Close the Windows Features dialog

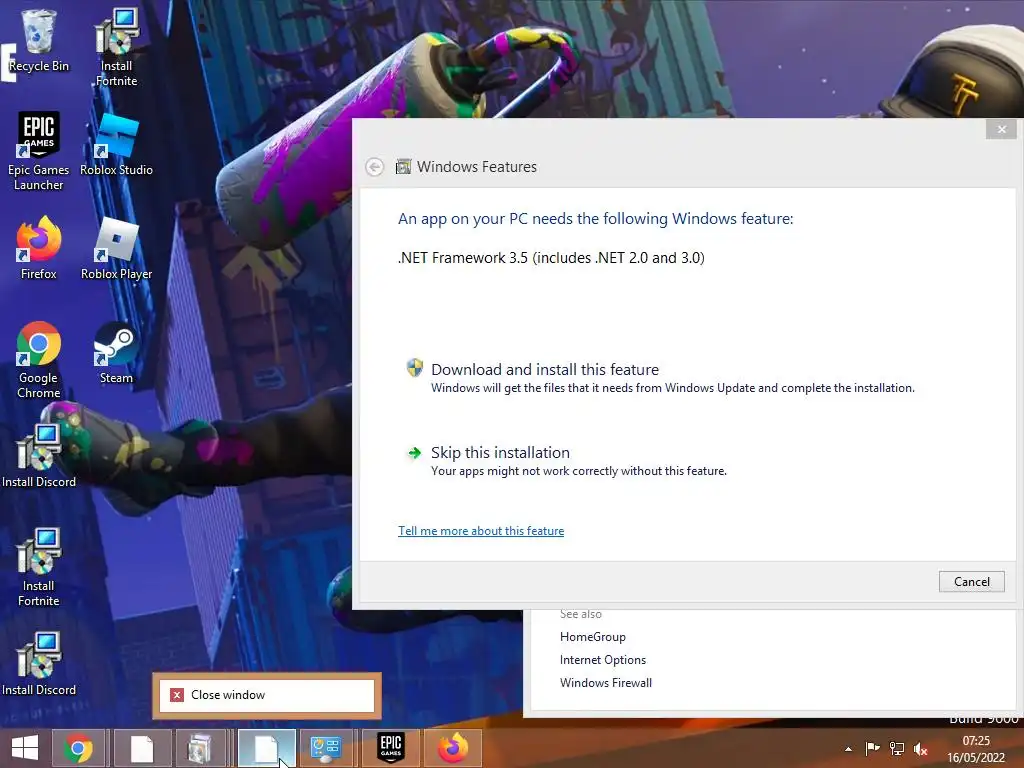tap(1001, 129)
